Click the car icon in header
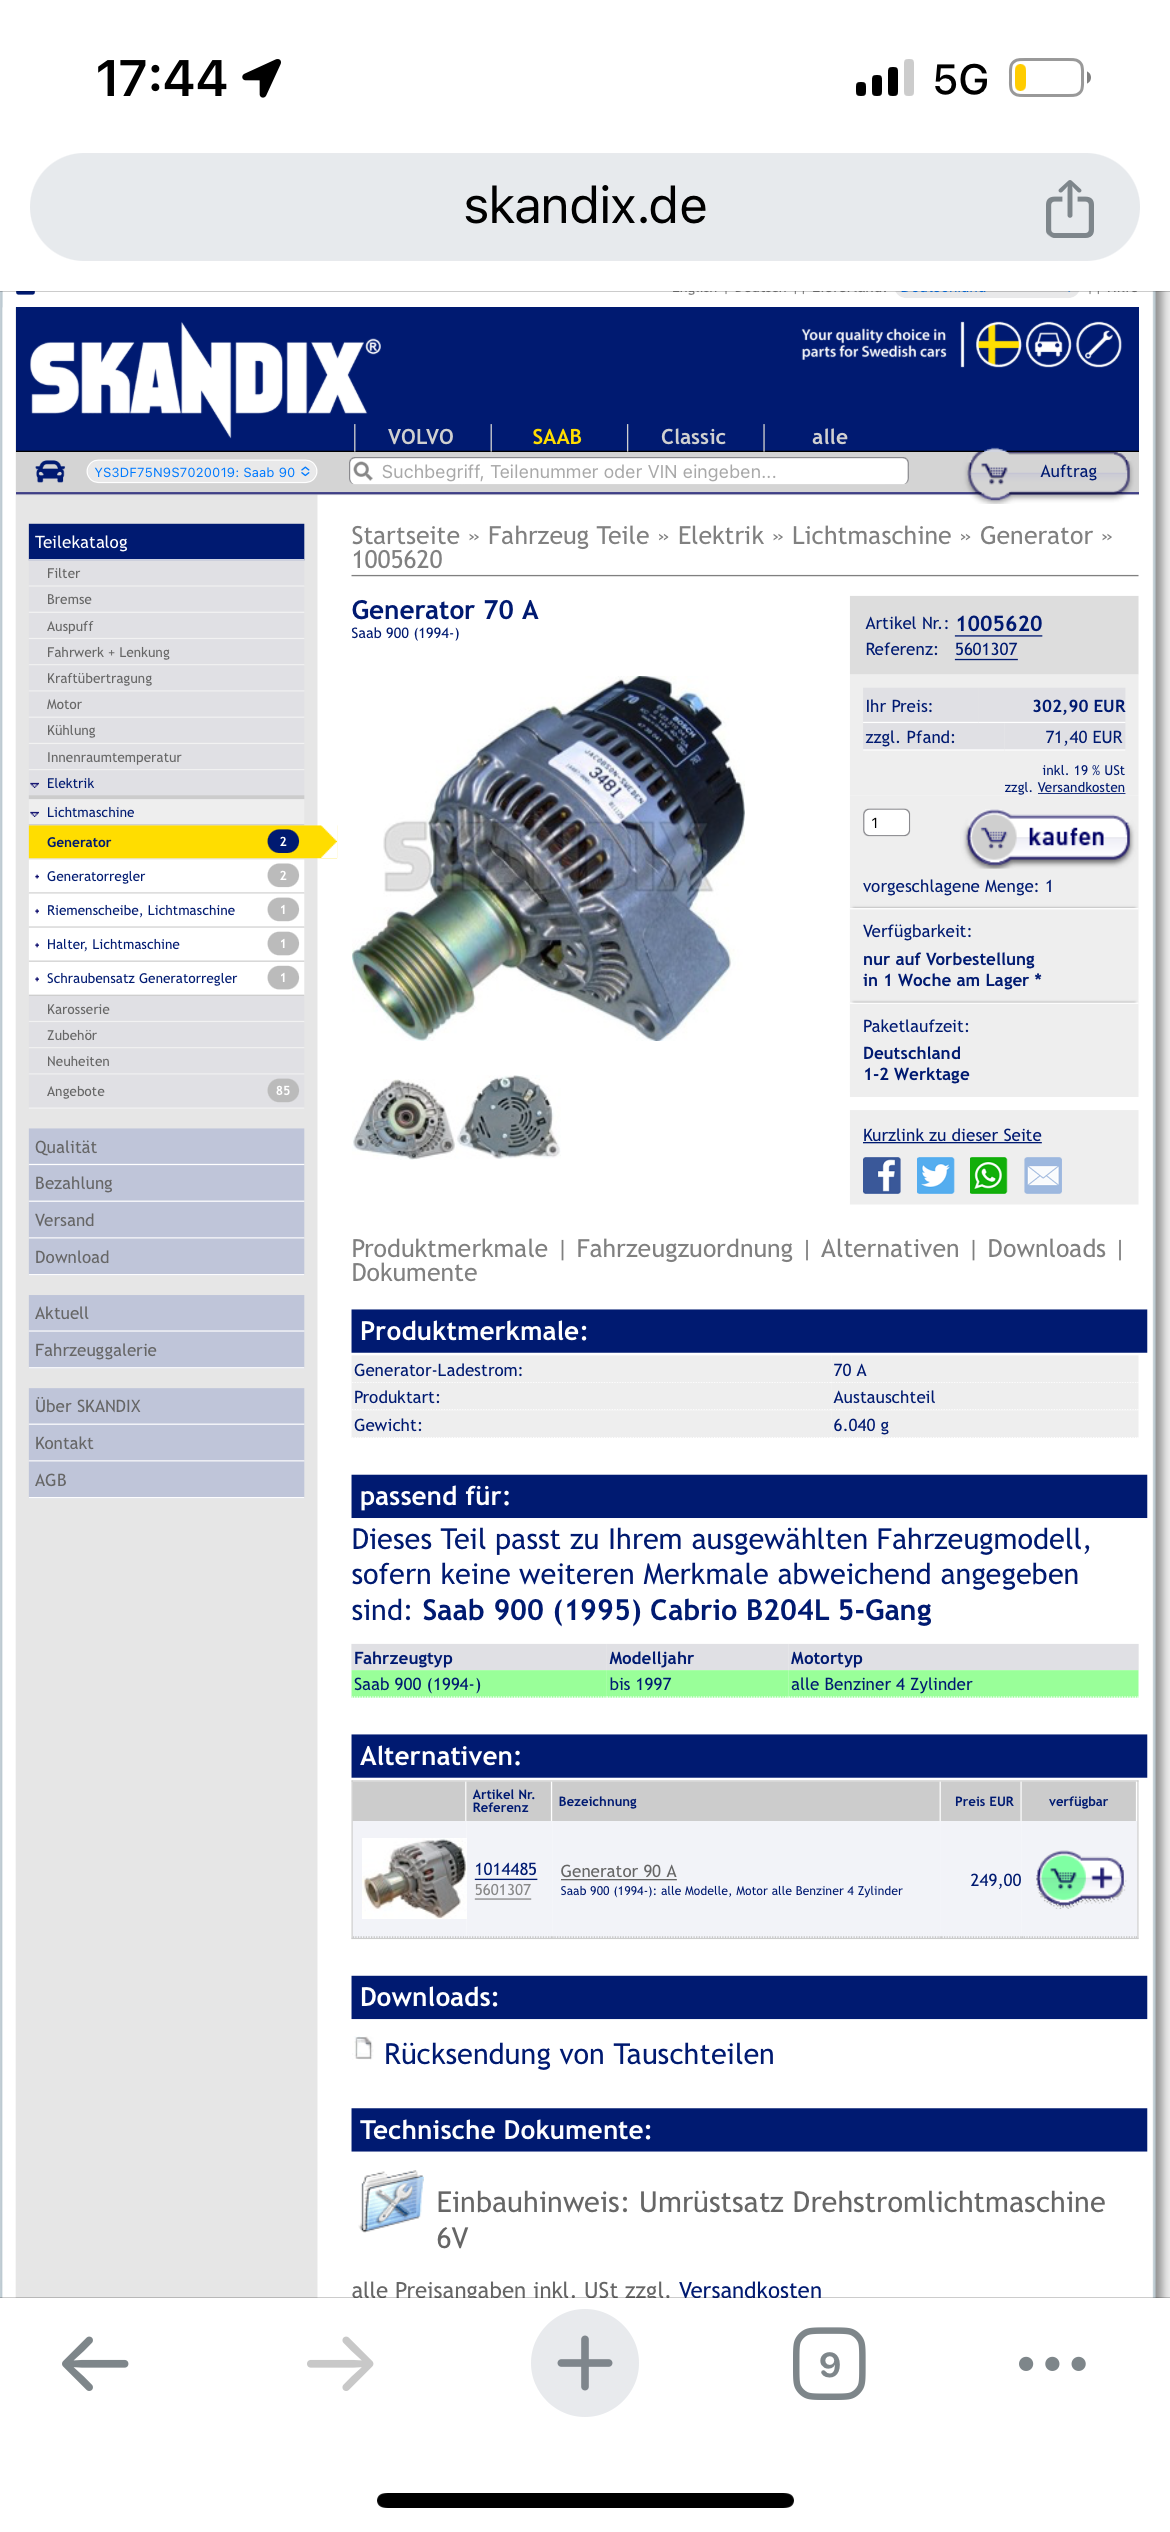Screen dimensions: 1170x2532 click(x=1048, y=345)
